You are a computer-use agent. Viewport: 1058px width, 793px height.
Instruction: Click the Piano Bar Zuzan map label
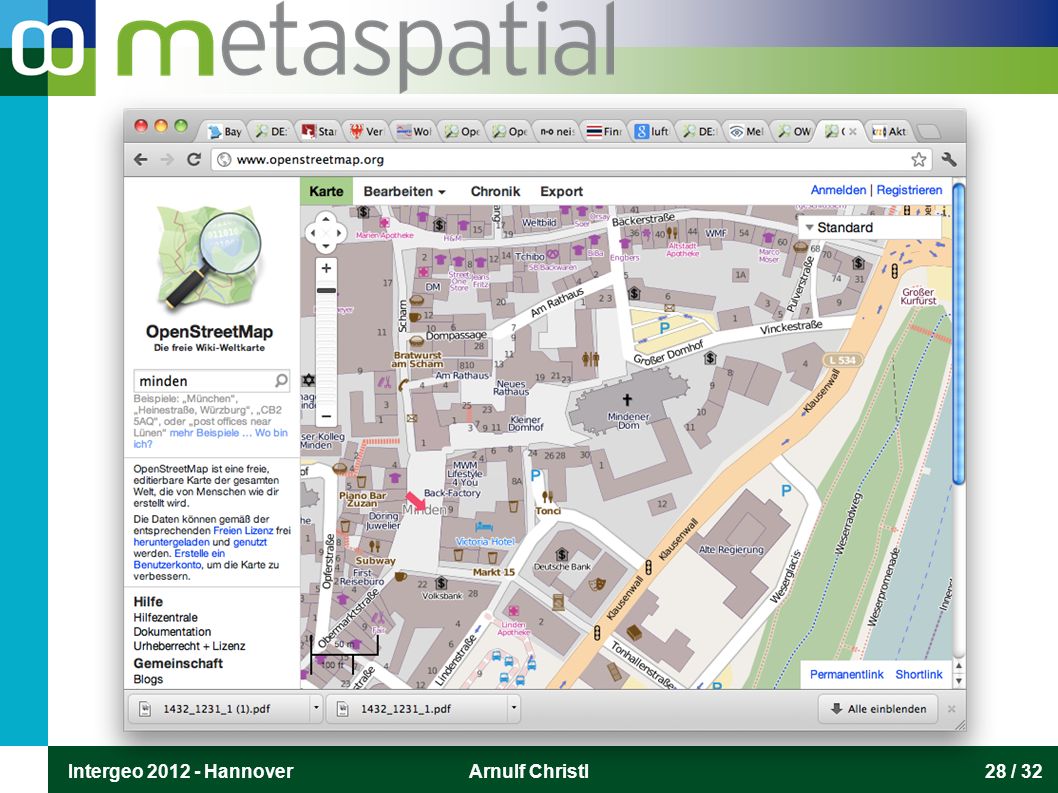[x=362, y=499]
